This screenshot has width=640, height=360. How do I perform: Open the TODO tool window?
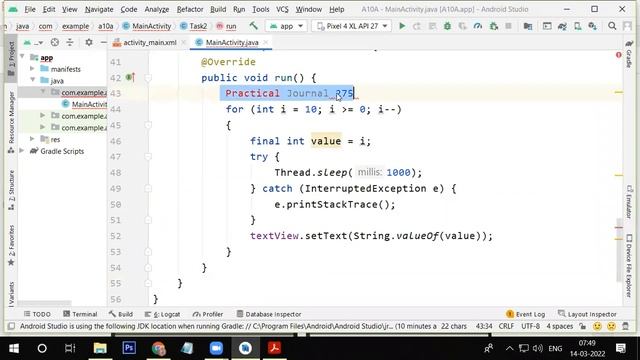click(x=37, y=314)
